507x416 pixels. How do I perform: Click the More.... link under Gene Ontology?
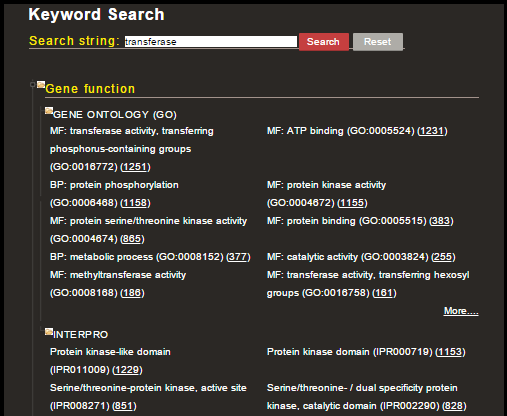point(461,311)
